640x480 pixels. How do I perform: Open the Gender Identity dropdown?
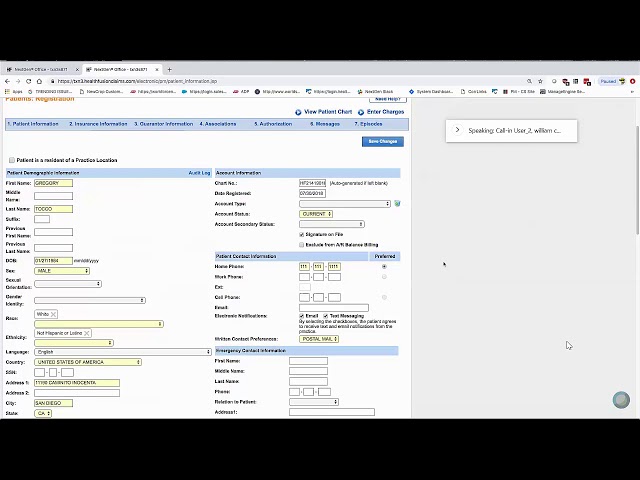90,300
